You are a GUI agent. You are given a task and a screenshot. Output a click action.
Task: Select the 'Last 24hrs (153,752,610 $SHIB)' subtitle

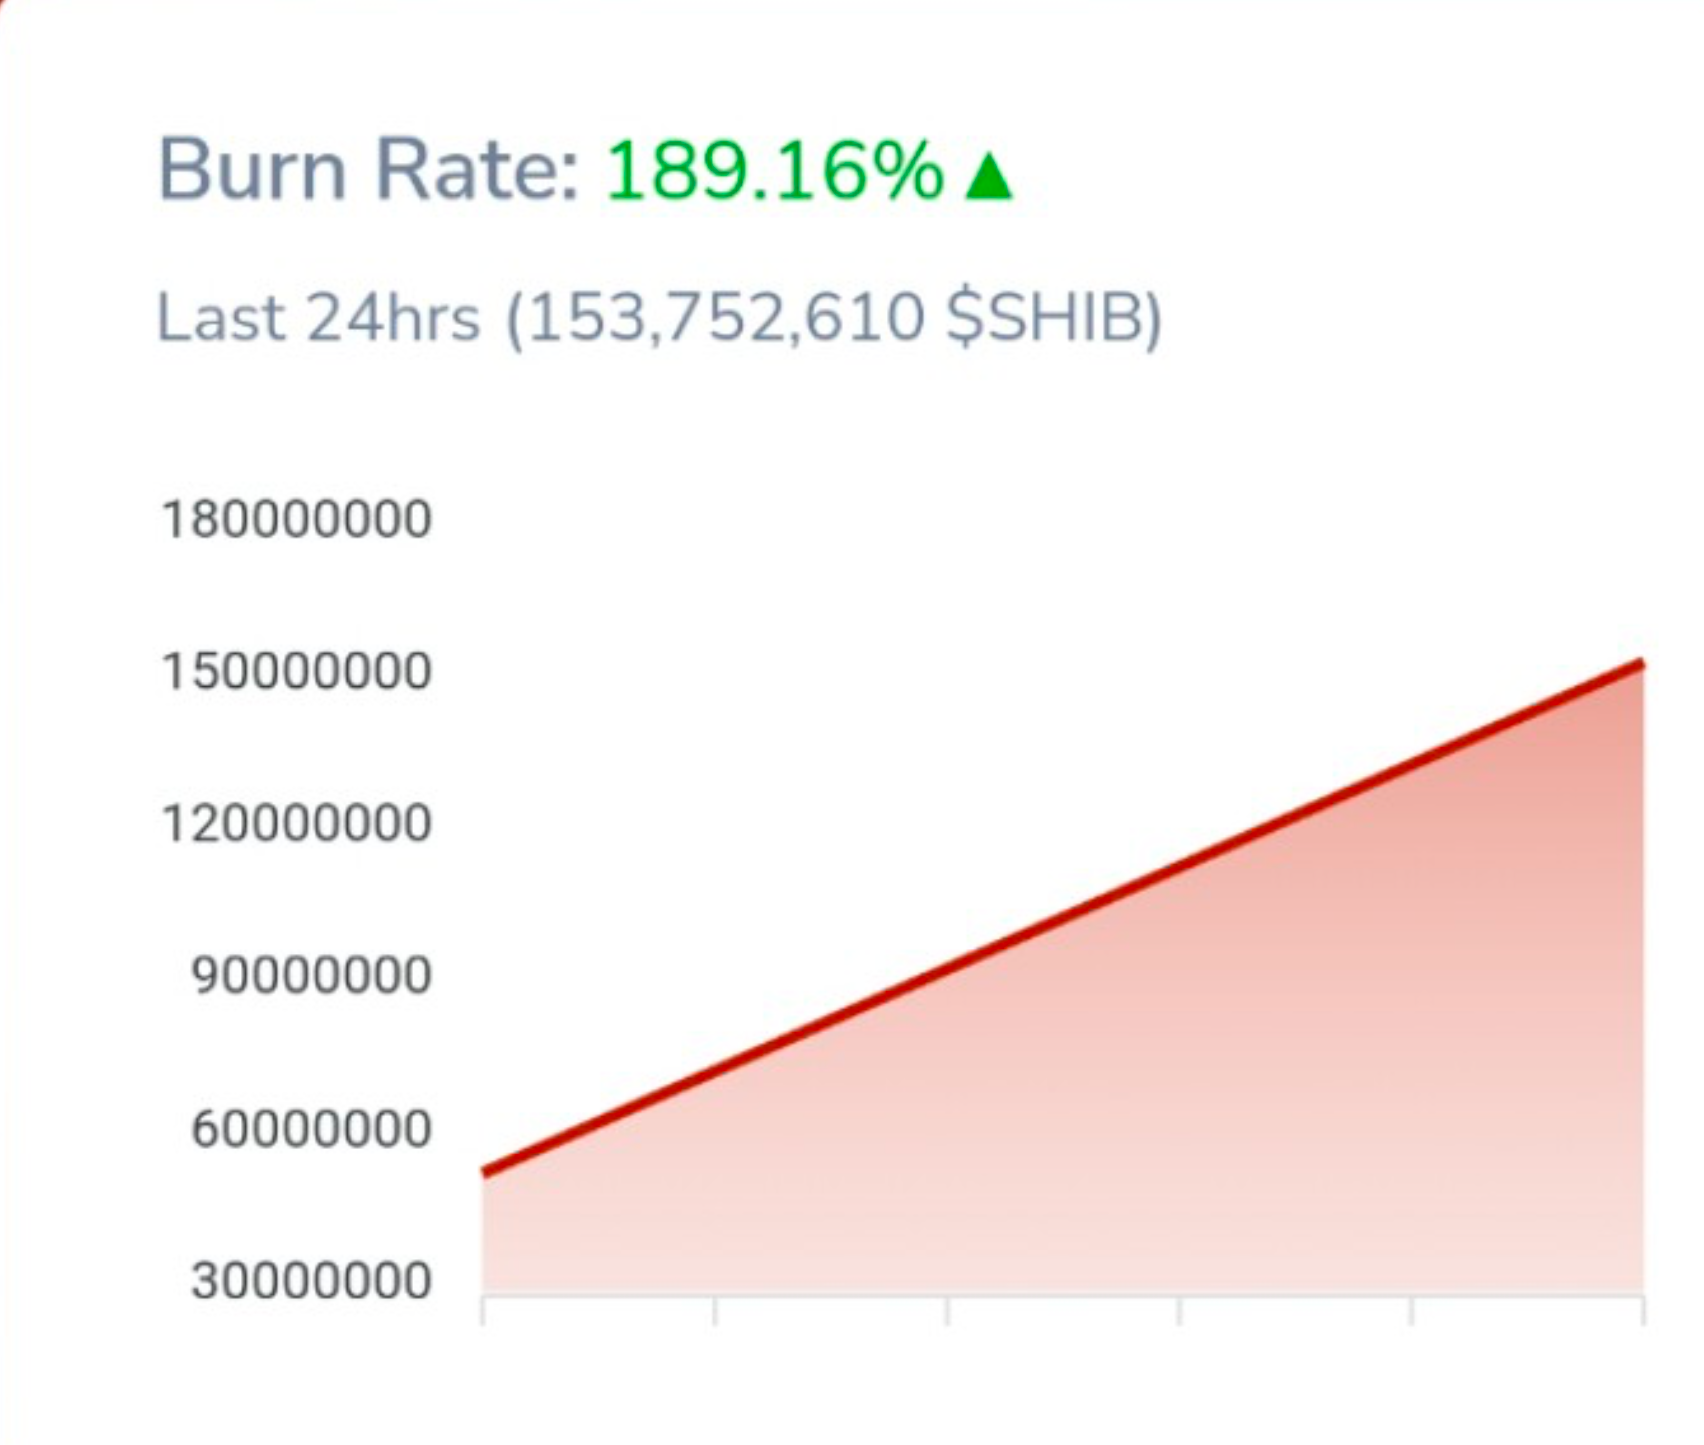coord(659,319)
